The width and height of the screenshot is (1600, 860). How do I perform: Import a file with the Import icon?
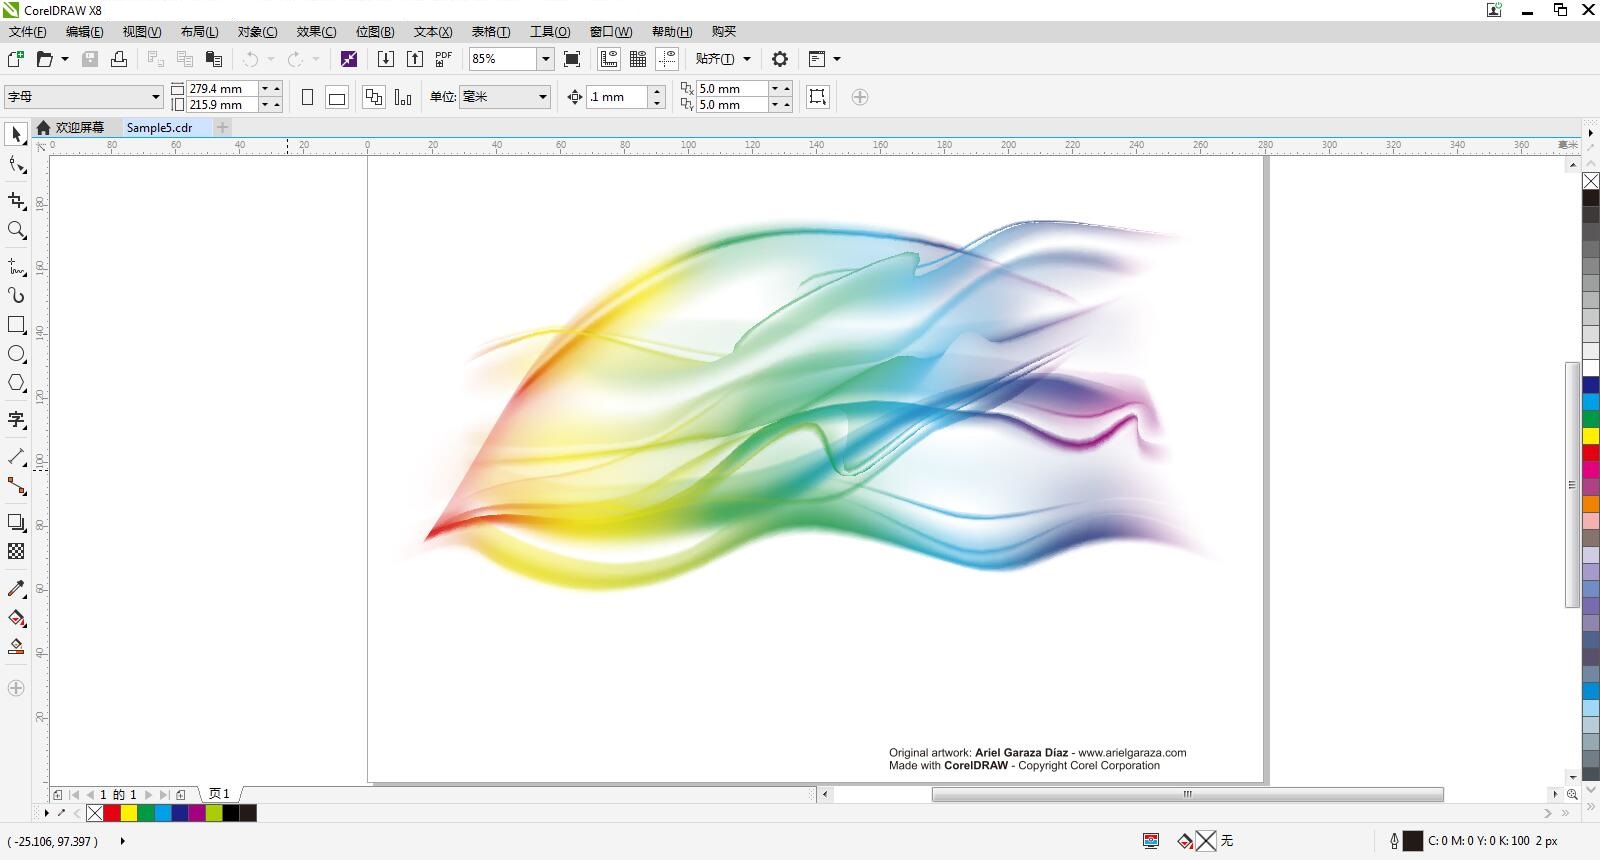(386, 59)
